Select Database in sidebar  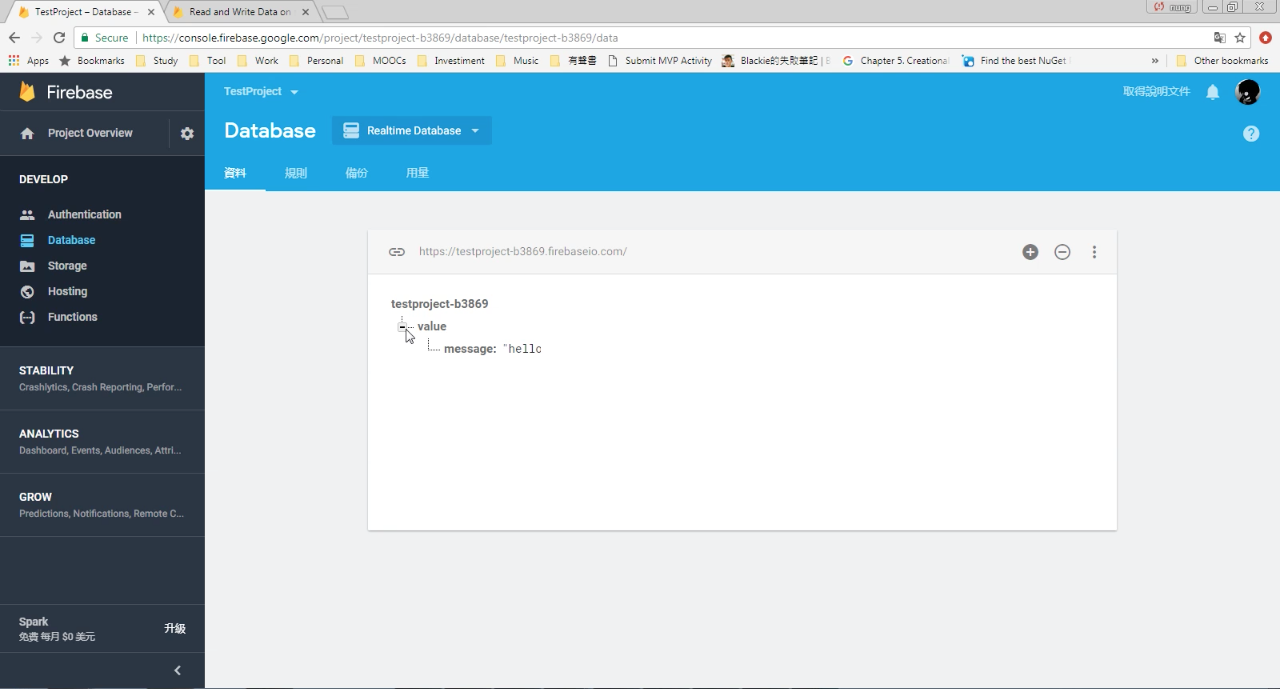coord(71,240)
